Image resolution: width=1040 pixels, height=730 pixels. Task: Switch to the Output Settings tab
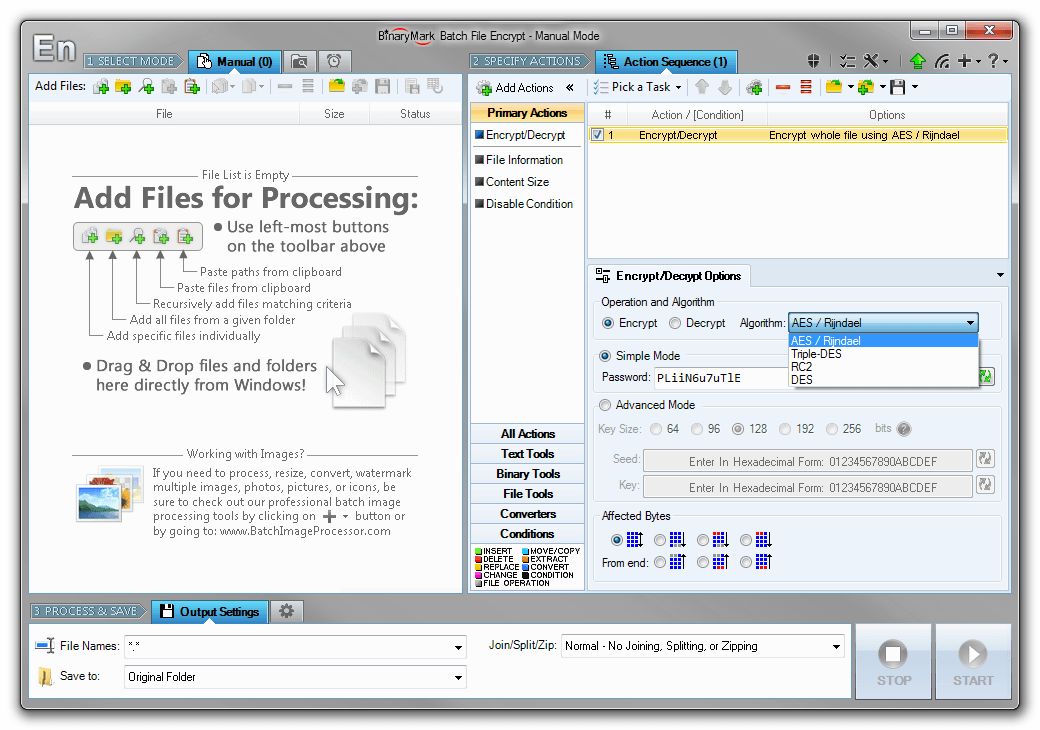[209, 611]
